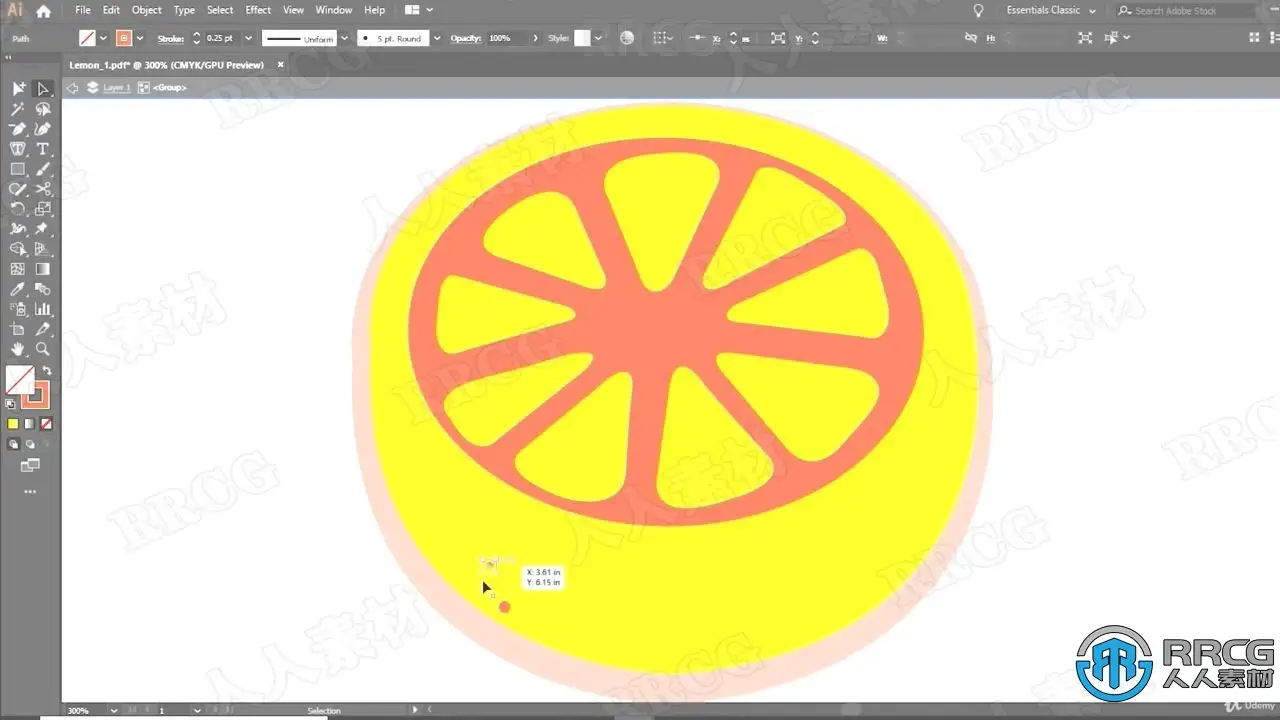Open the Window menu
Screen dimensions: 1280x720
coord(333,10)
